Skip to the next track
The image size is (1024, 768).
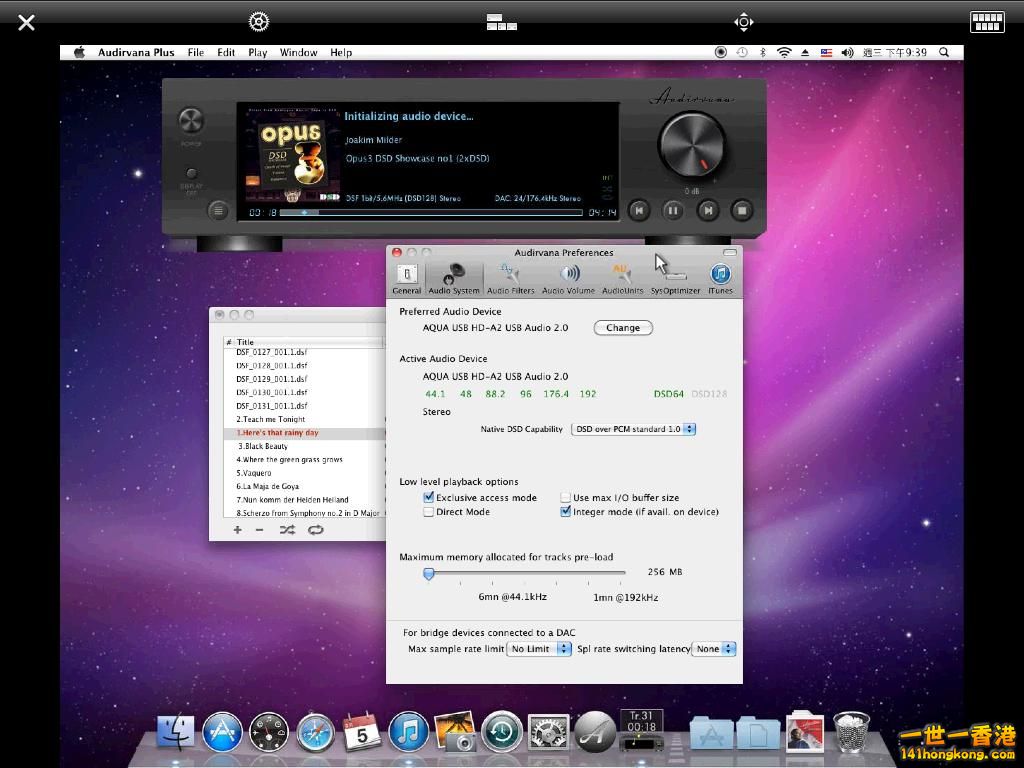click(707, 210)
